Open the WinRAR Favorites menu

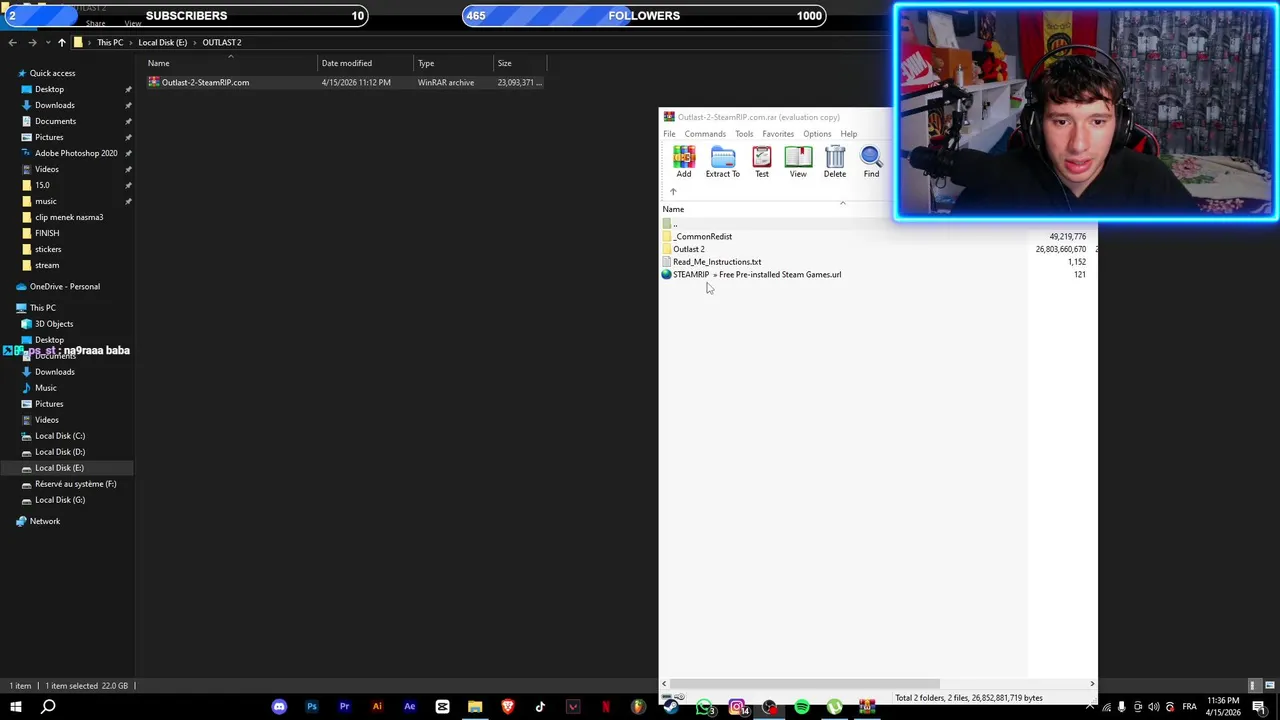(778, 134)
